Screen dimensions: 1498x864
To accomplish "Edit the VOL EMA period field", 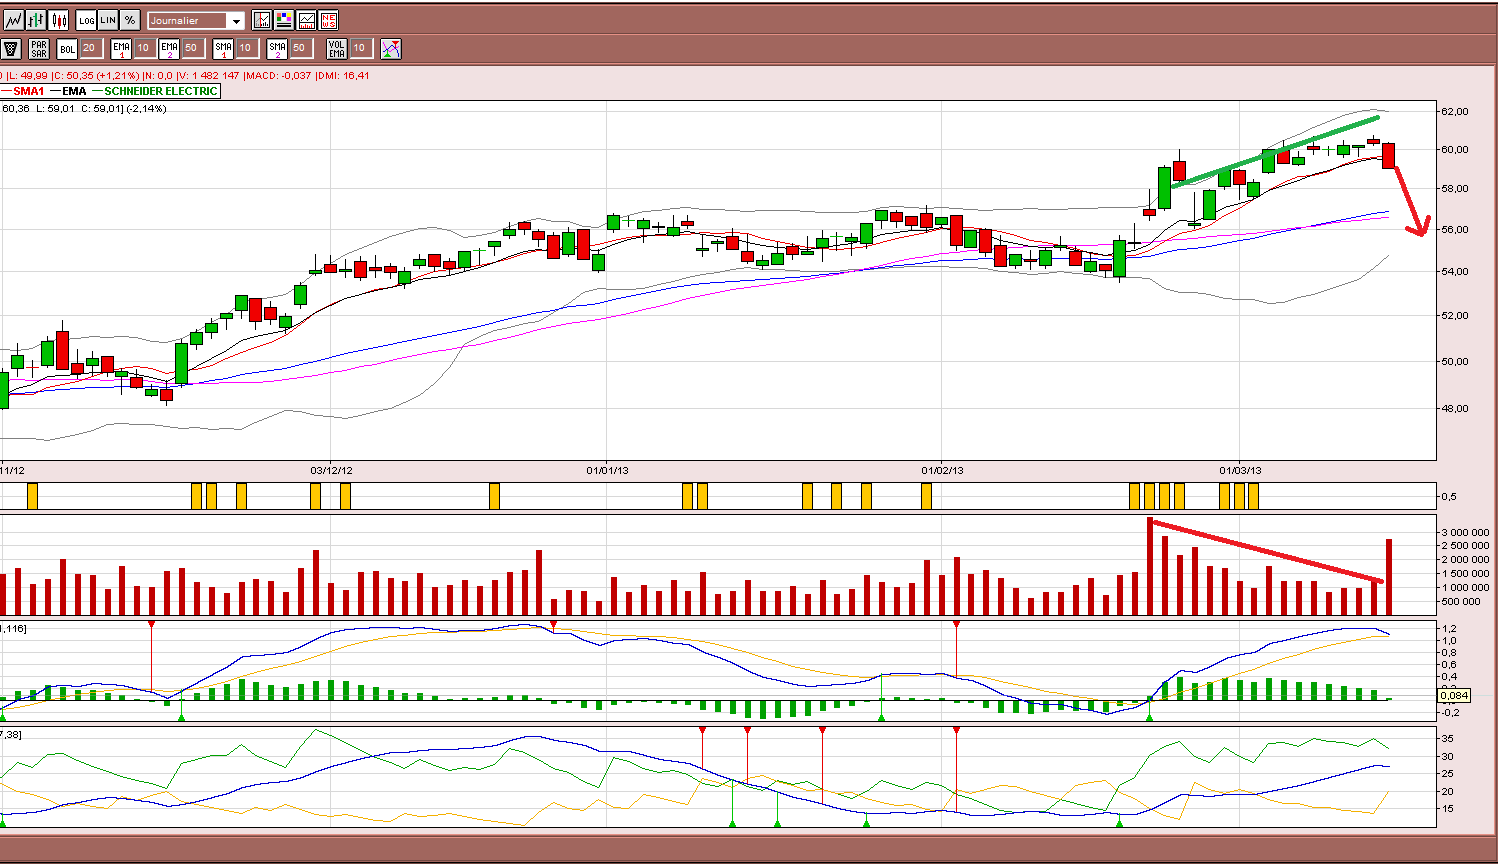I will tap(360, 48).
